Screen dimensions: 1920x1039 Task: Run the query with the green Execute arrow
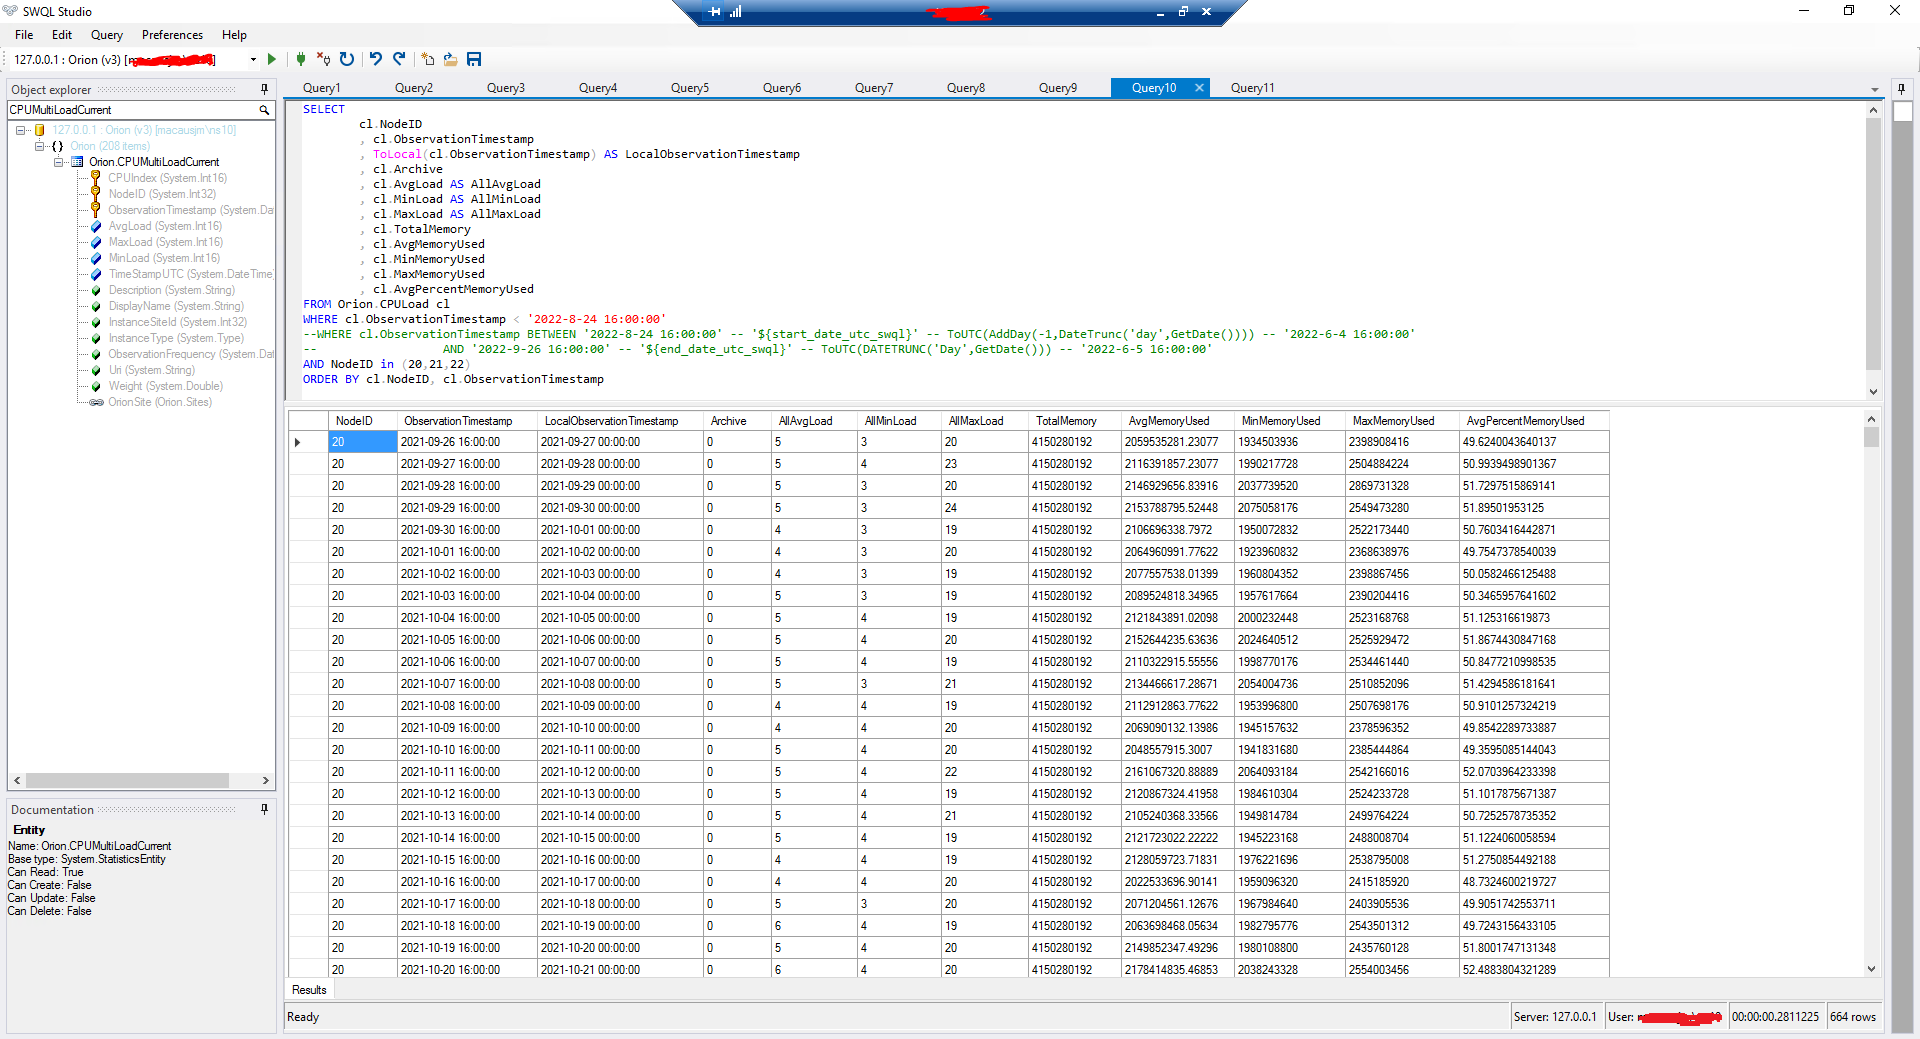tap(272, 60)
